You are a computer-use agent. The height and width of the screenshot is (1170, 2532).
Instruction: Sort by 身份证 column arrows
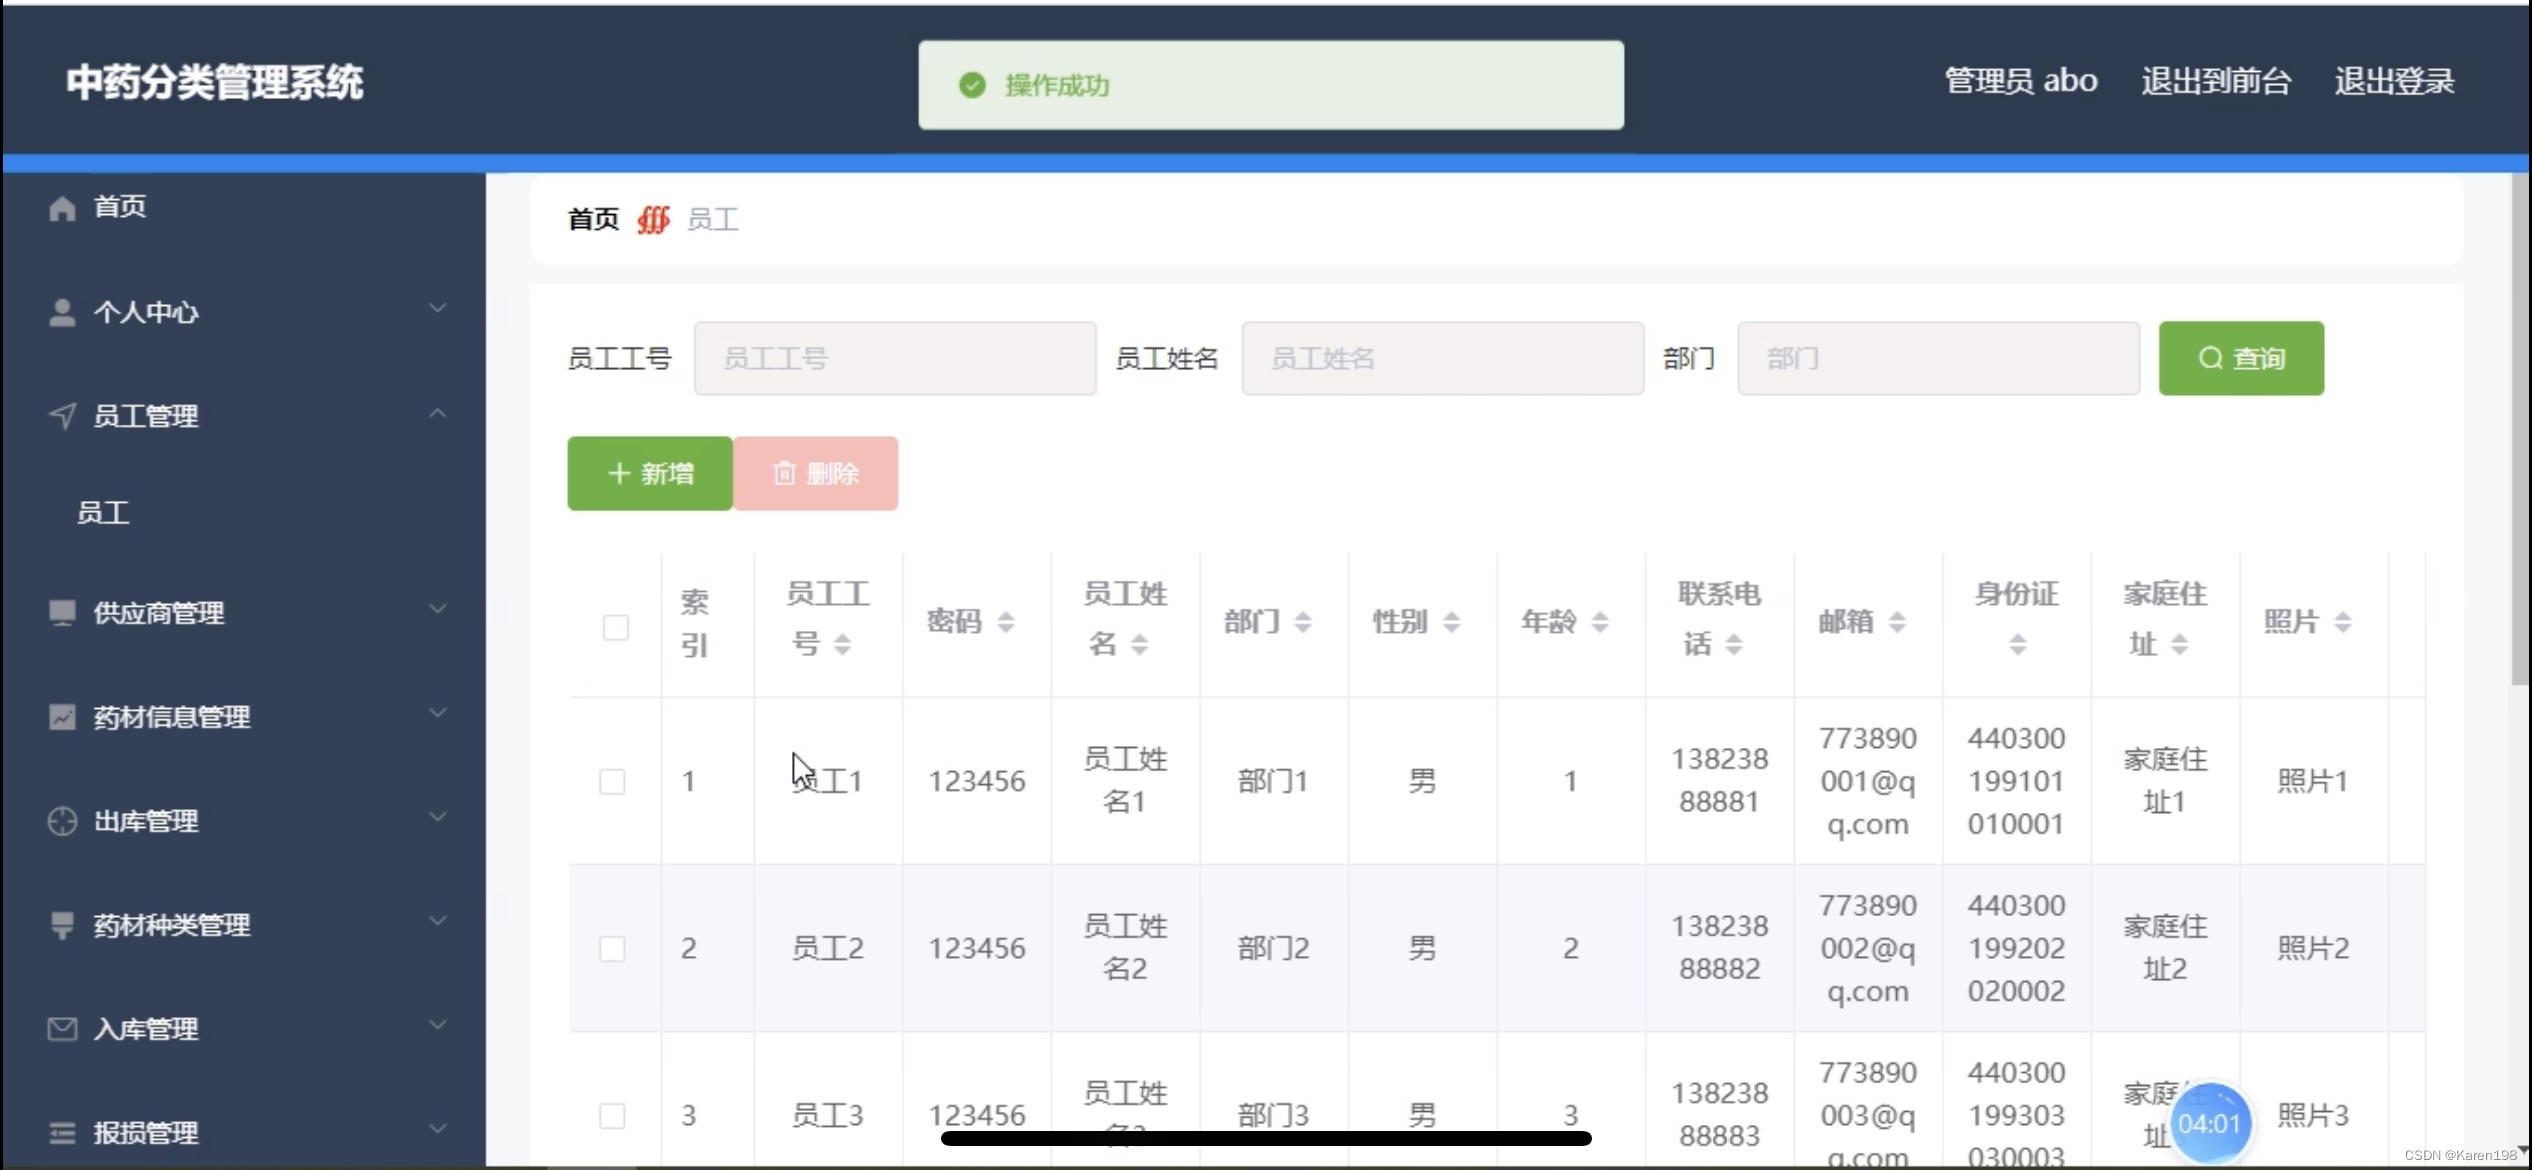coord(2018,644)
